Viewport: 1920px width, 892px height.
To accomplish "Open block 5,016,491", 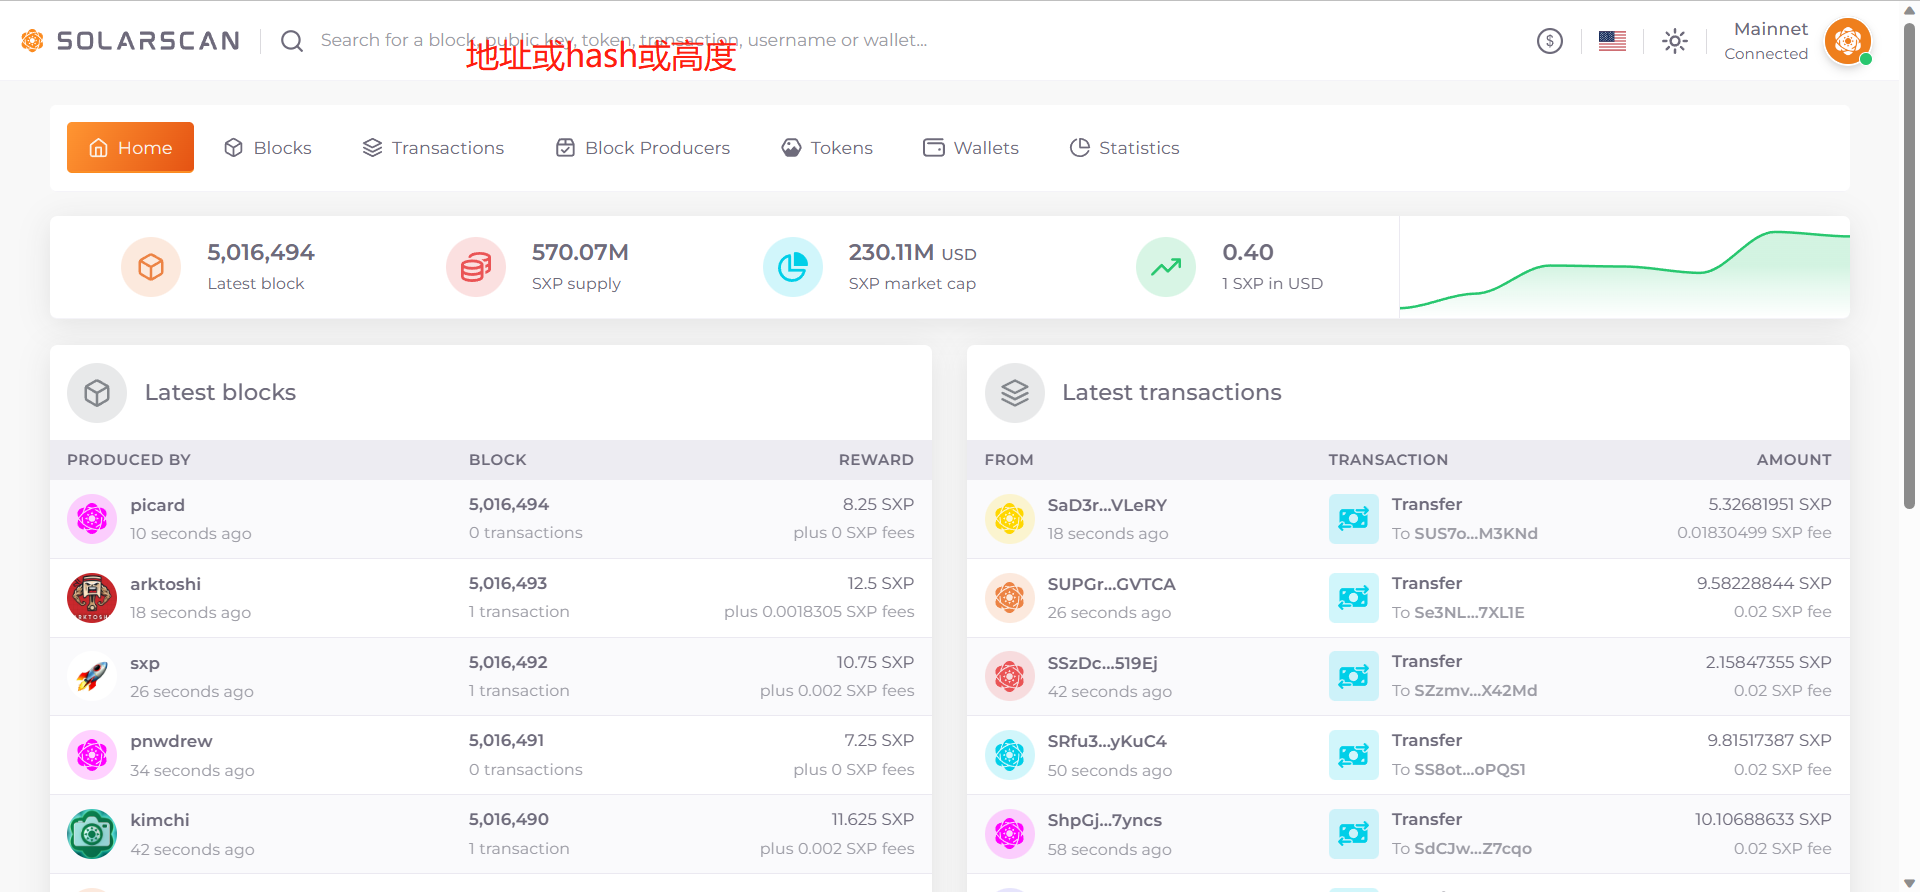I will click(507, 740).
